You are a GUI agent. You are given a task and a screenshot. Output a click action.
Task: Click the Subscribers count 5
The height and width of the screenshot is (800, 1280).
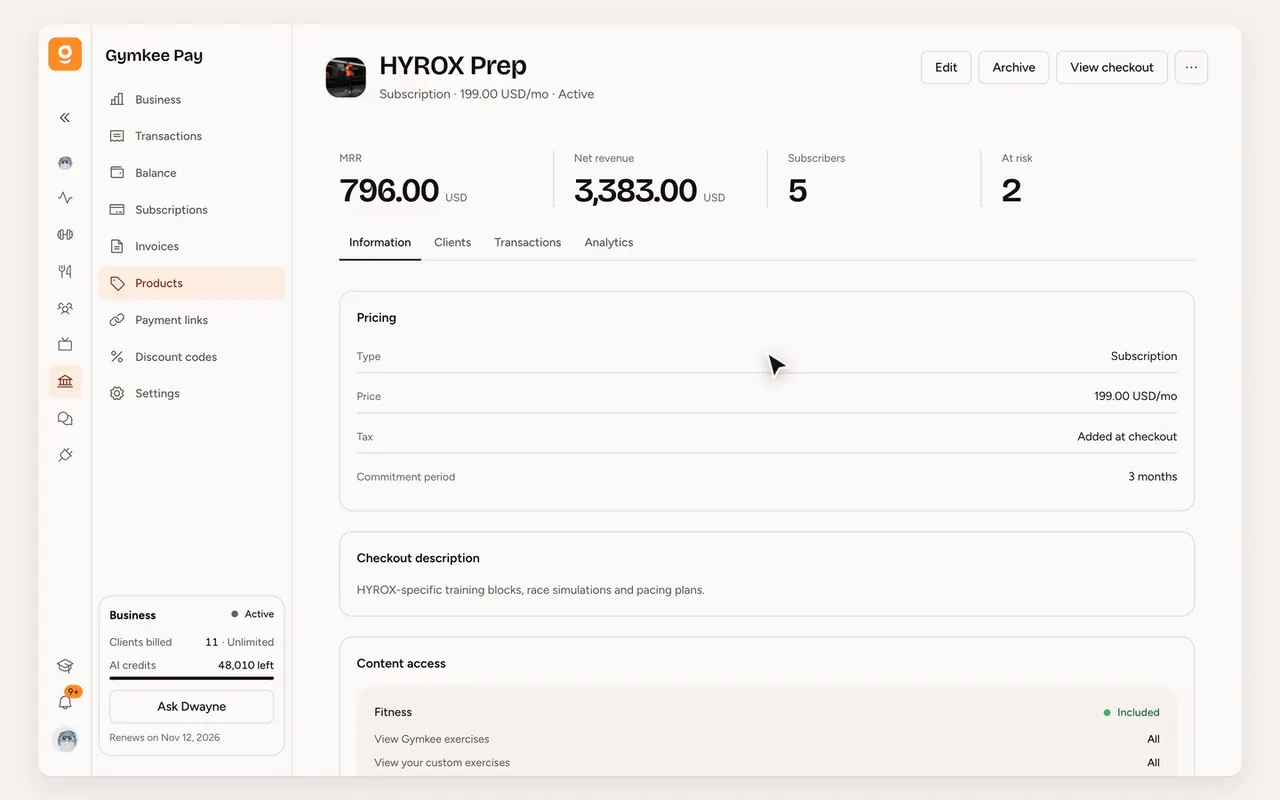(x=797, y=190)
